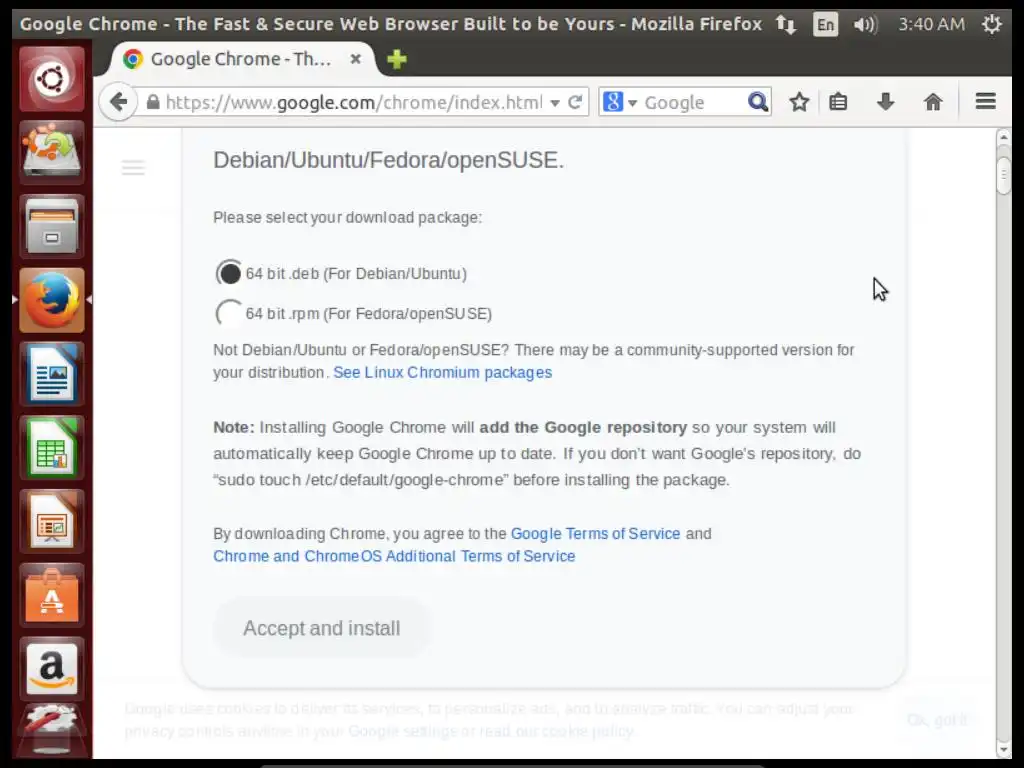Click the scrollbar down arrow
The image size is (1024, 768).
1004,749
